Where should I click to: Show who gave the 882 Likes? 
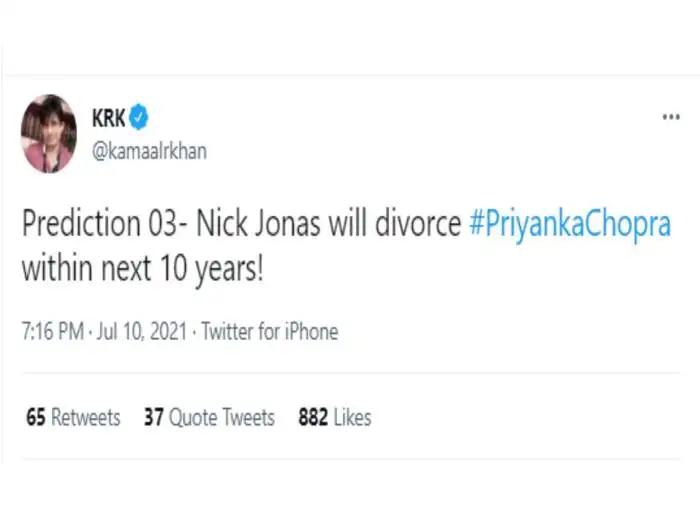coord(334,417)
